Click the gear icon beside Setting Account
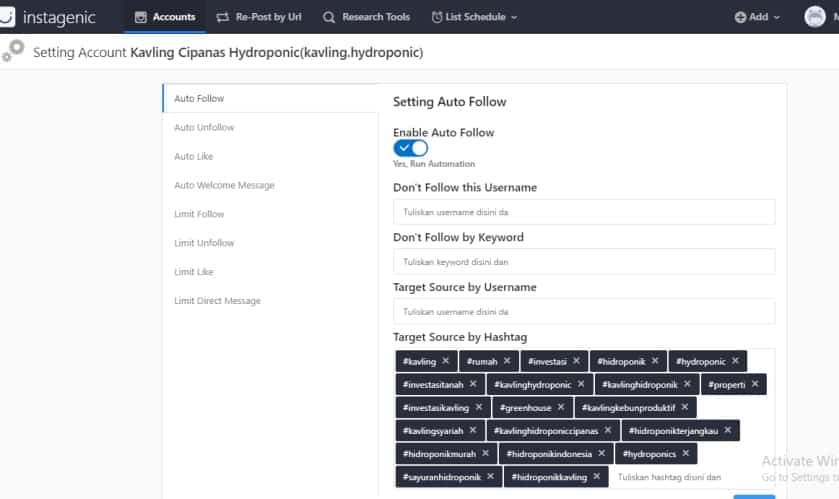This screenshot has height=499, width=839. click(x=13, y=51)
